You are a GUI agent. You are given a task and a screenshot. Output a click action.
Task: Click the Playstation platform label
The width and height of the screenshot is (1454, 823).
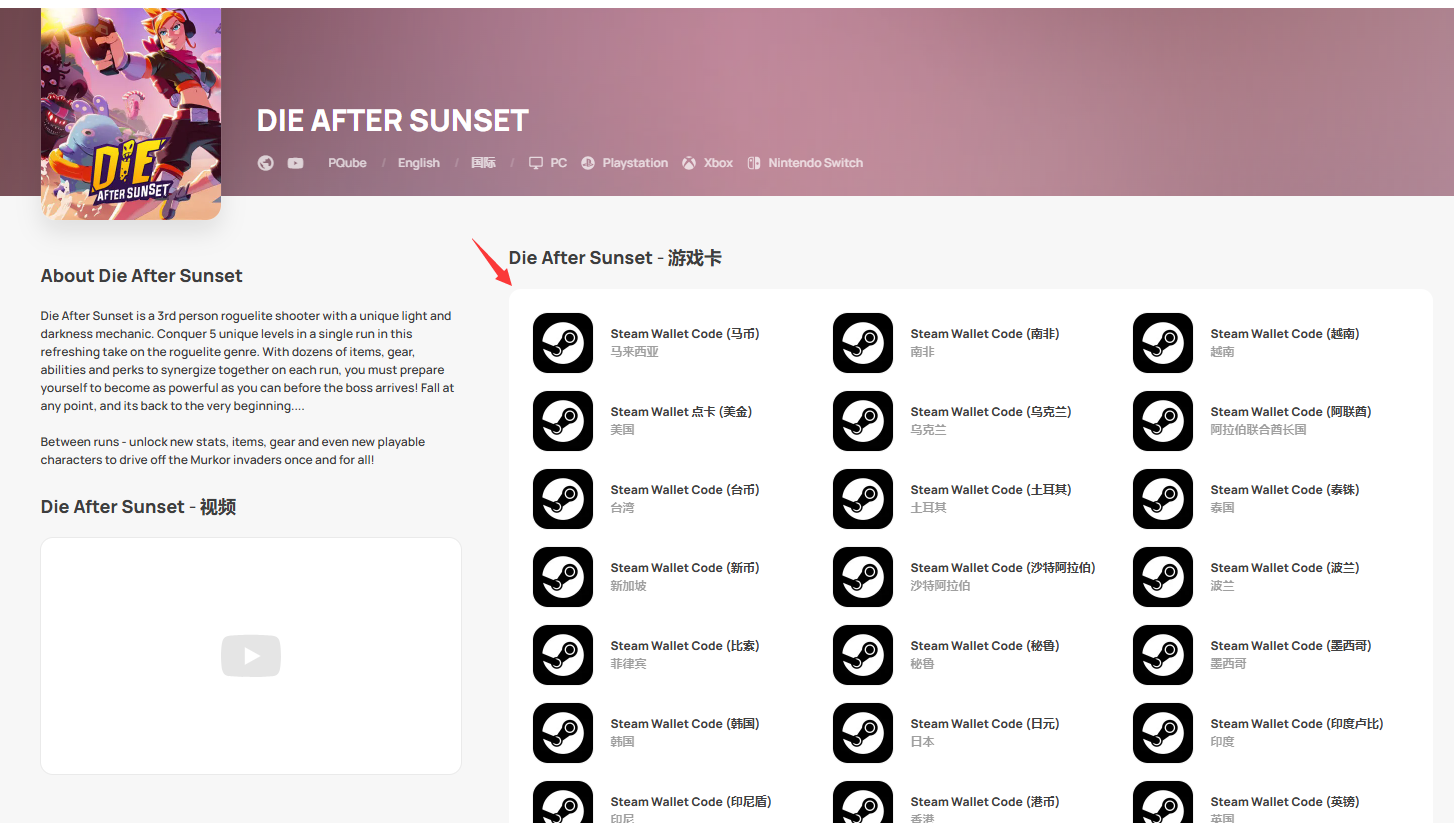point(635,163)
